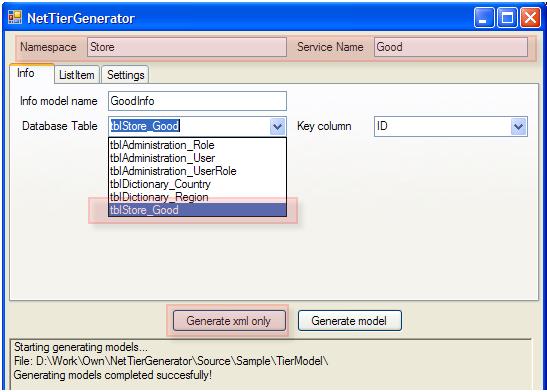Click the Generate xml only button

(229, 321)
